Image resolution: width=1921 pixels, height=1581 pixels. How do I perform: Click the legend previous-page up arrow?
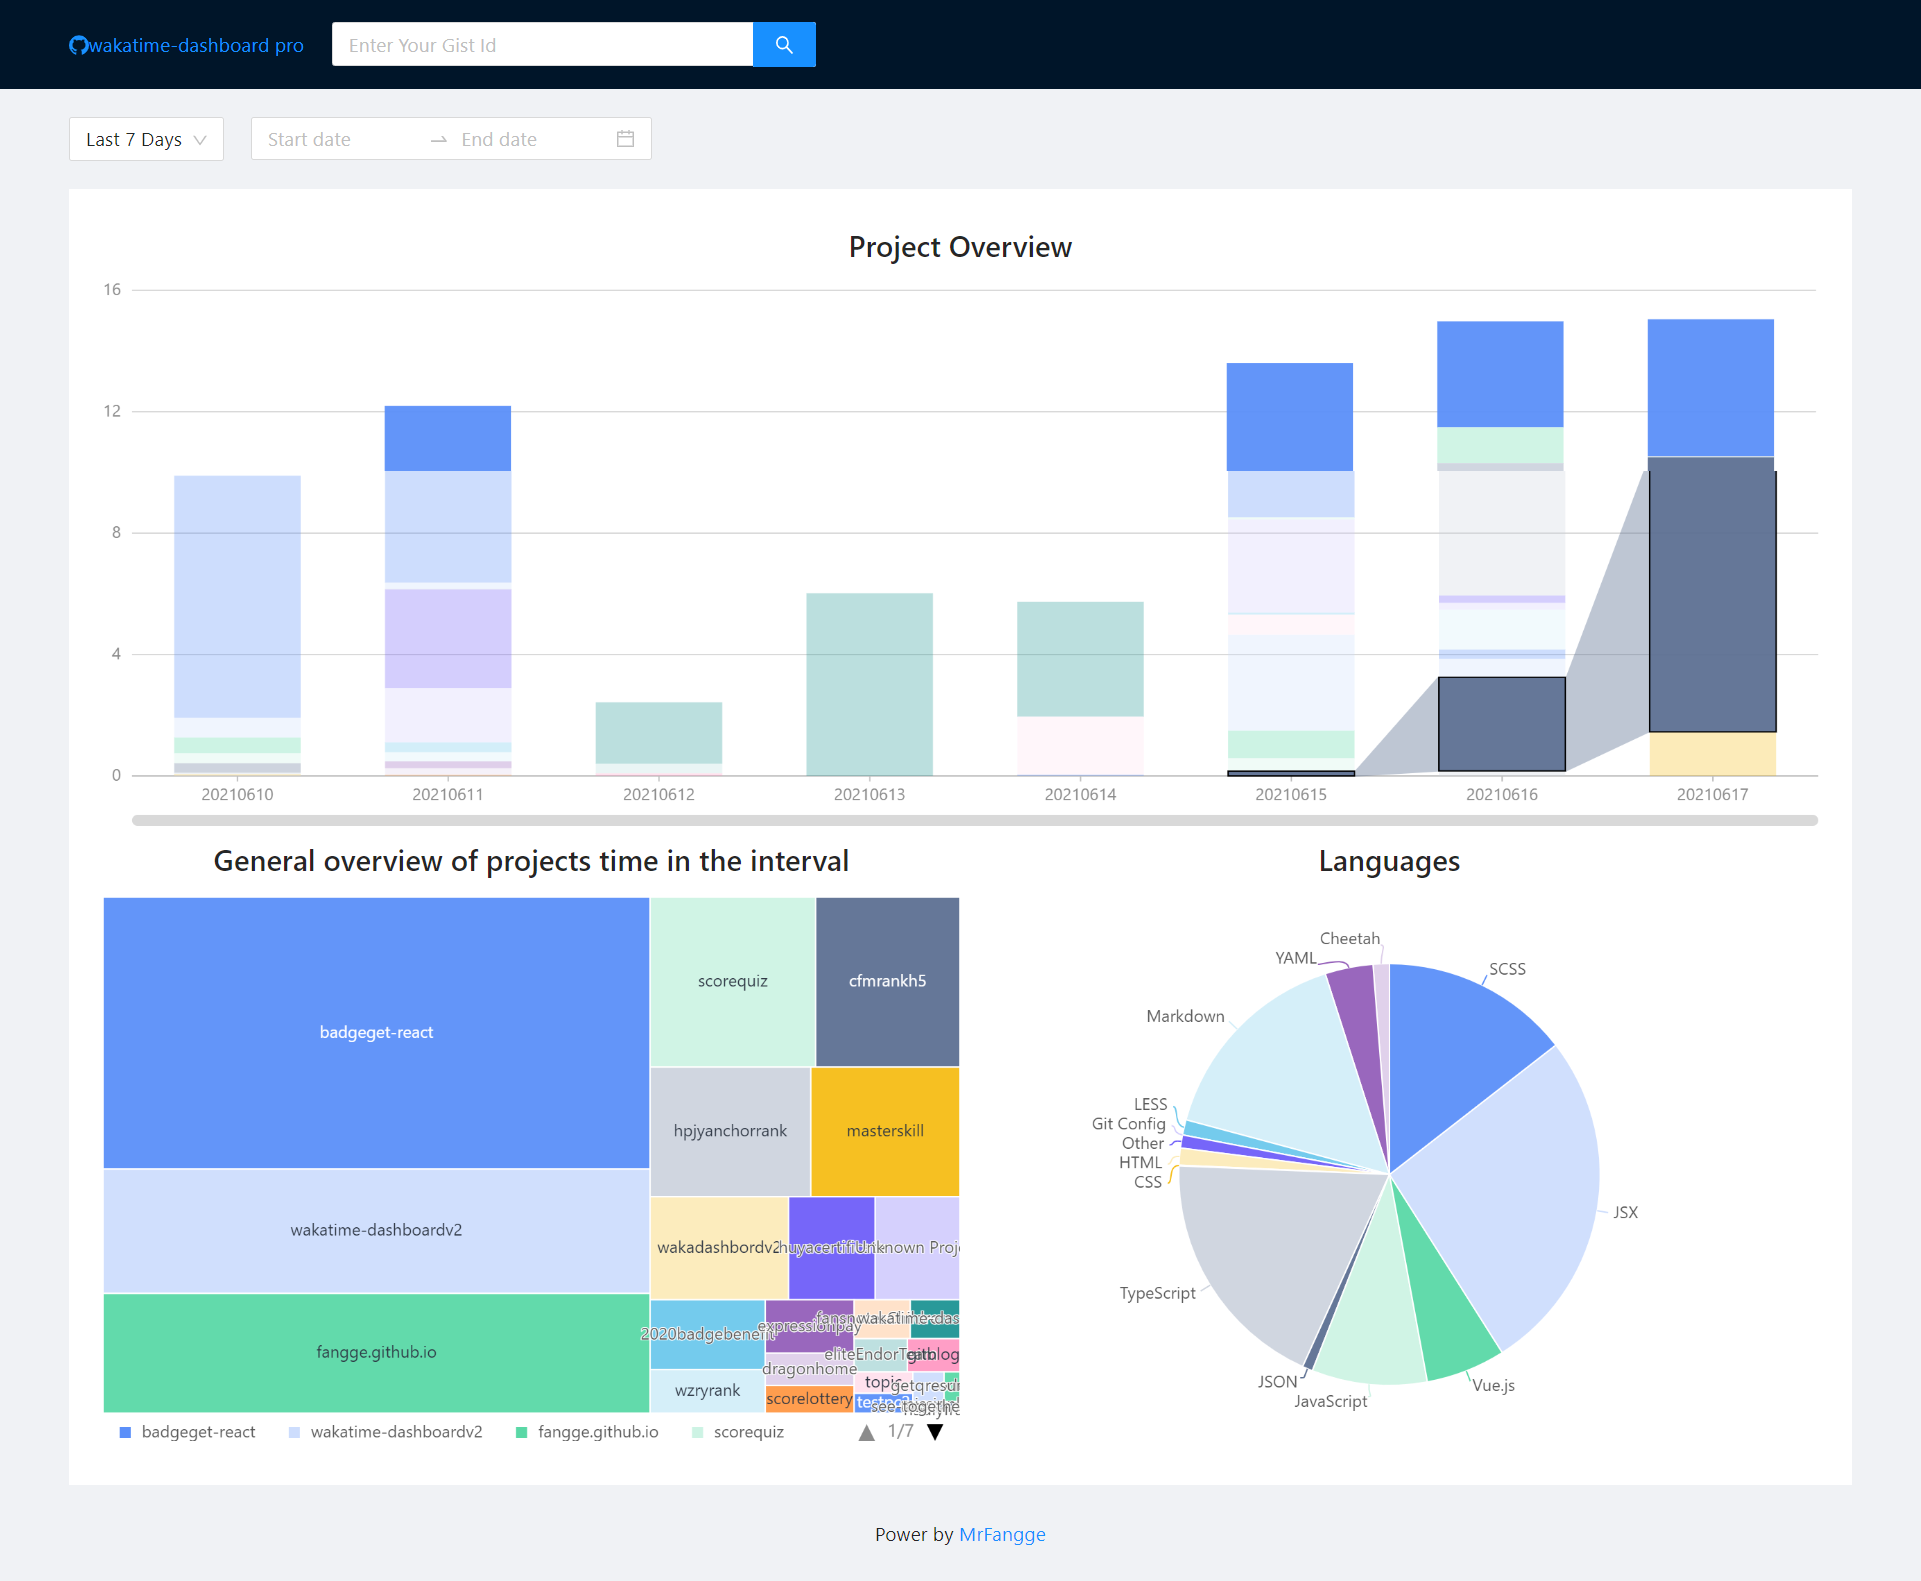(866, 1432)
